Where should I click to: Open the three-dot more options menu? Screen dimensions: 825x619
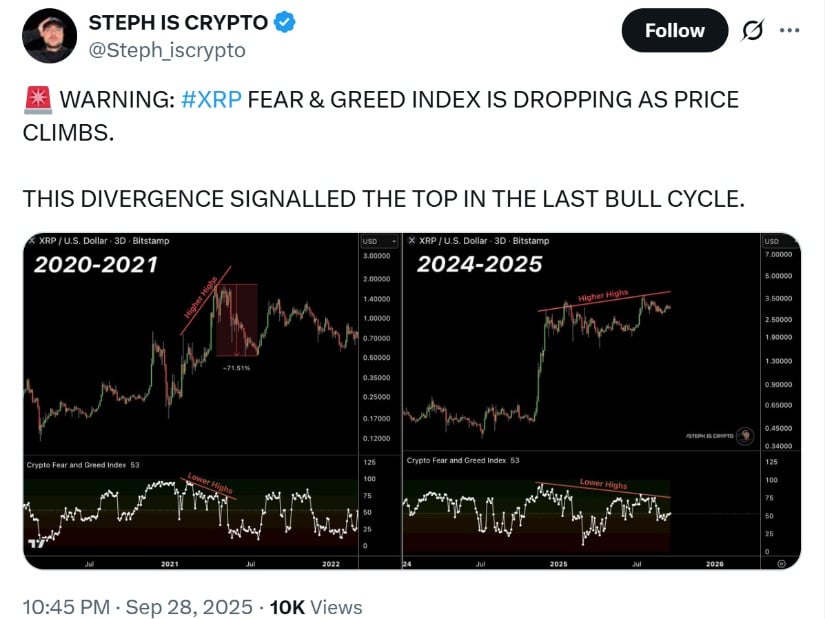pyautogui.click(x=789, y=31)
